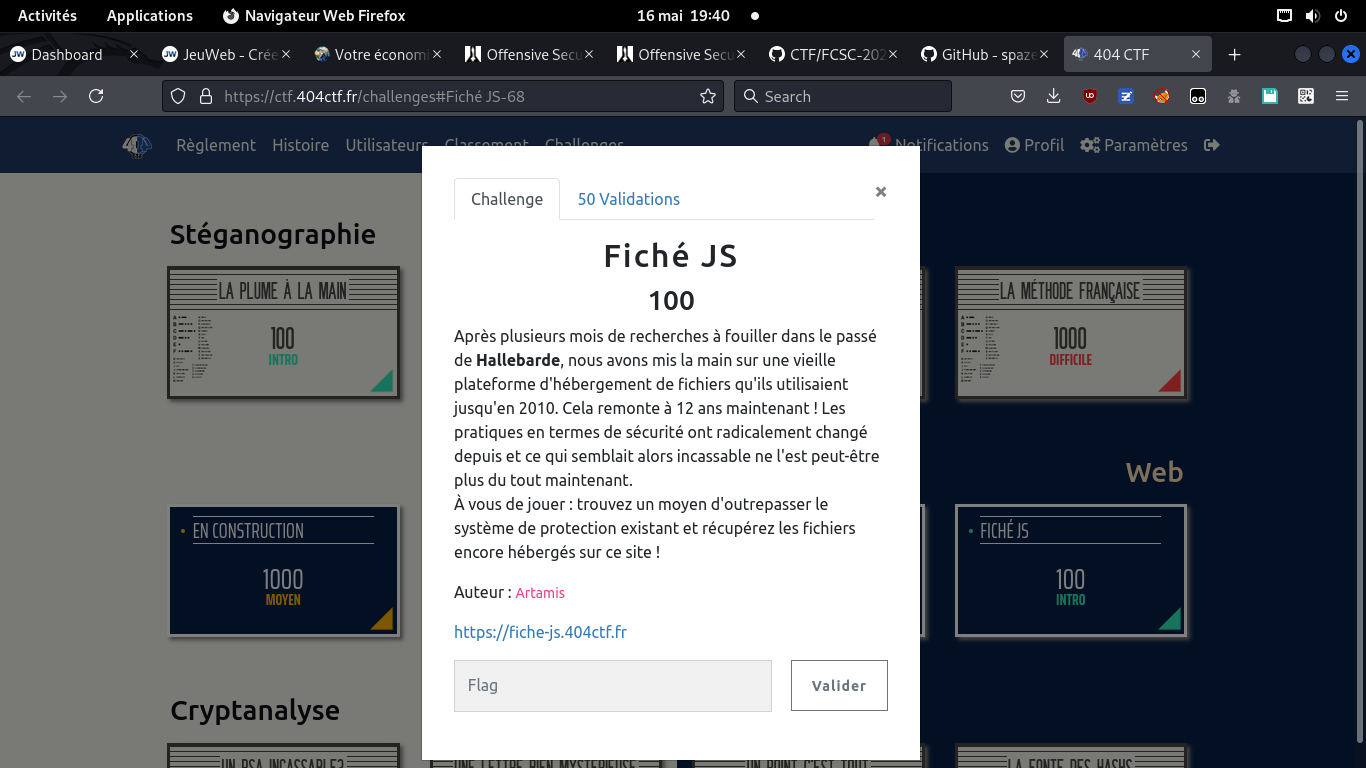Click the crossed-out cookie extension icon
1366x768 pixels.
point(1162,96)
